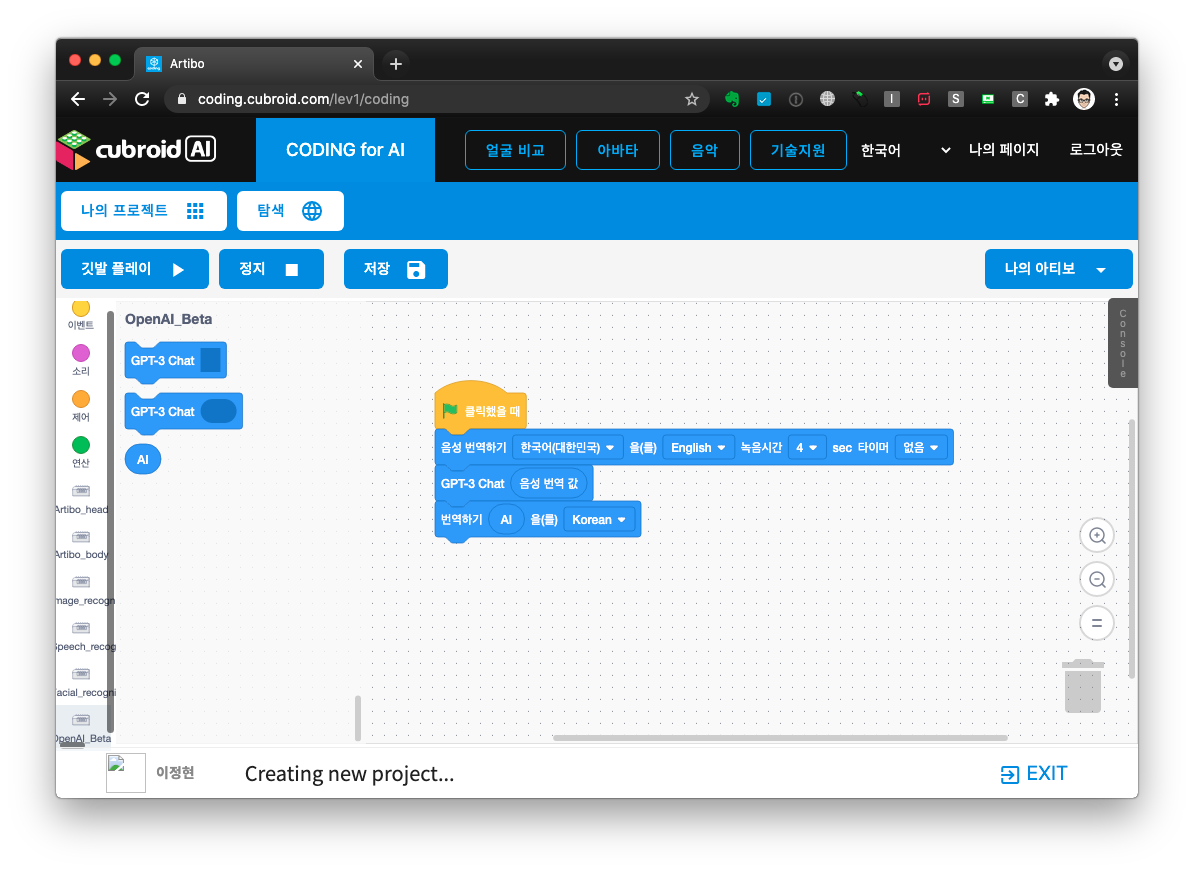Open Chrome's three-dot menu
This screenshot has height=872, width=1194.
click(1116, 99)
